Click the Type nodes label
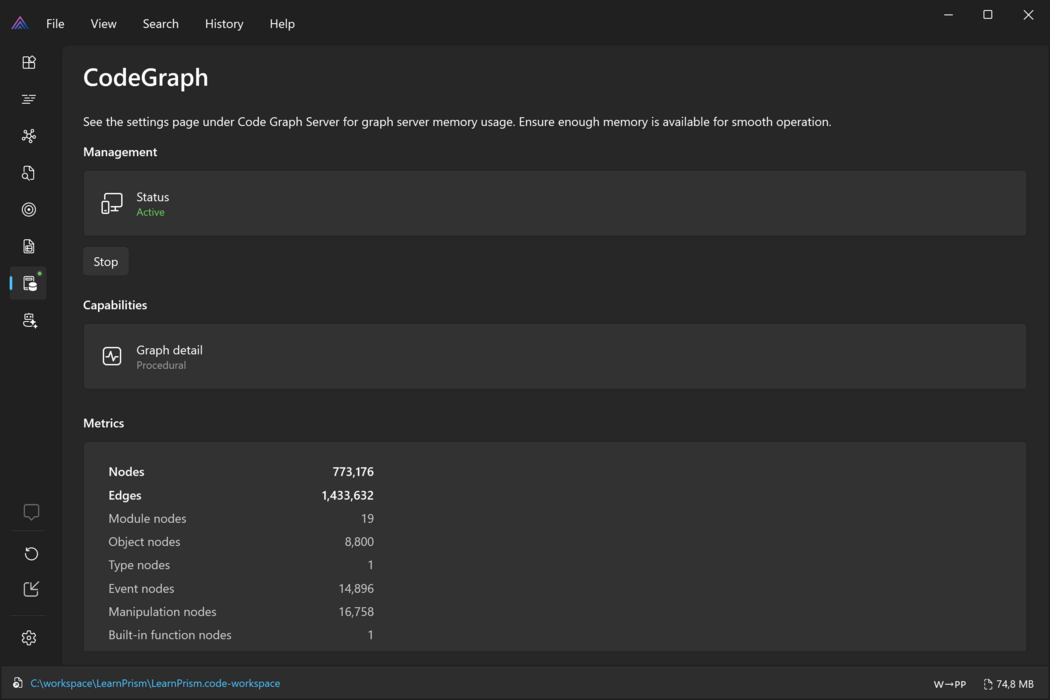 point(139,565)
